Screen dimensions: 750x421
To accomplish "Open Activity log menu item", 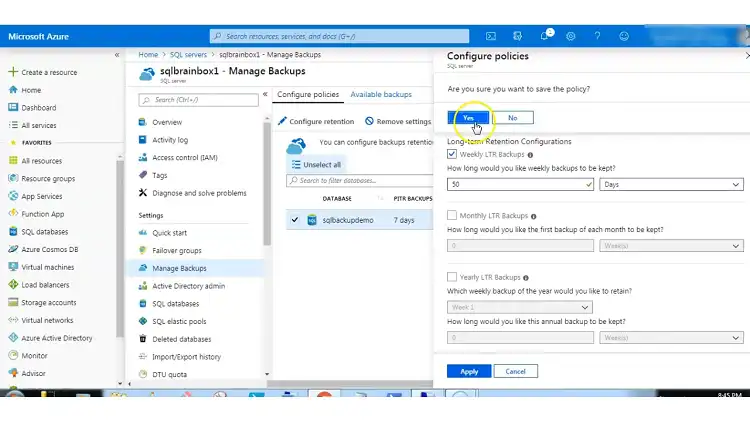I will coord(170,140).
